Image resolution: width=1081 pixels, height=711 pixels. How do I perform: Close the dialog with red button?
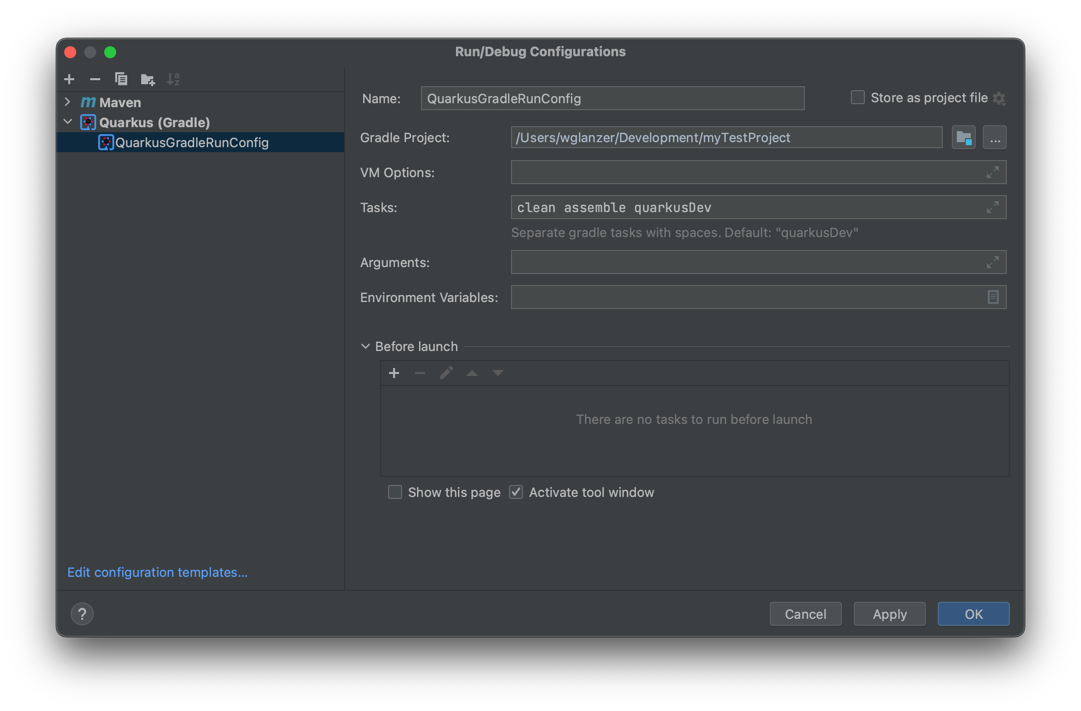coord(70,52)
